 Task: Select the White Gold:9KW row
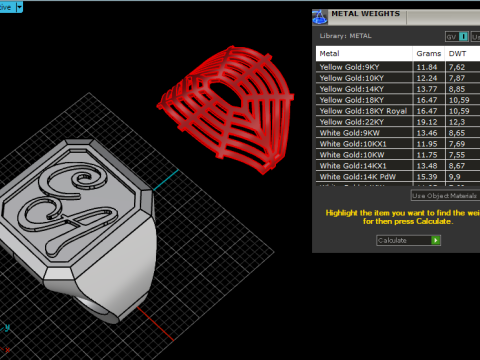[398, 133]
